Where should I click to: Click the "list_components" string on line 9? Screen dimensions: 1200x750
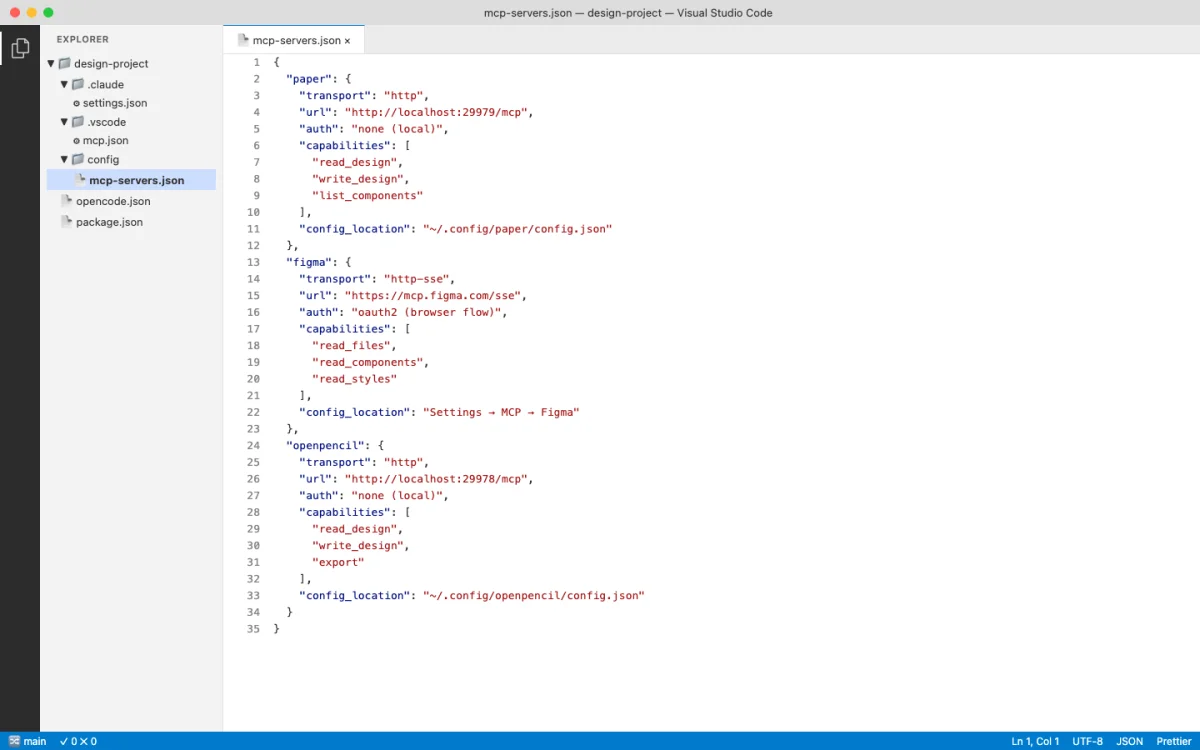pos(368,195)
